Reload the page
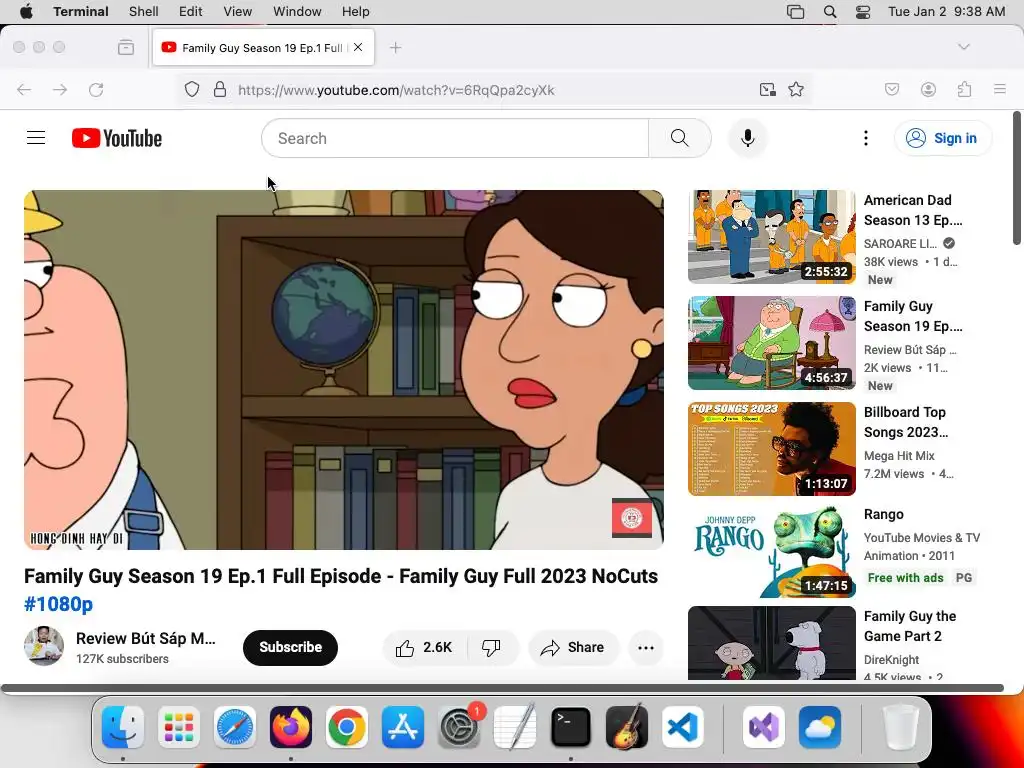 pyautogui.click(x=96, y=89)
